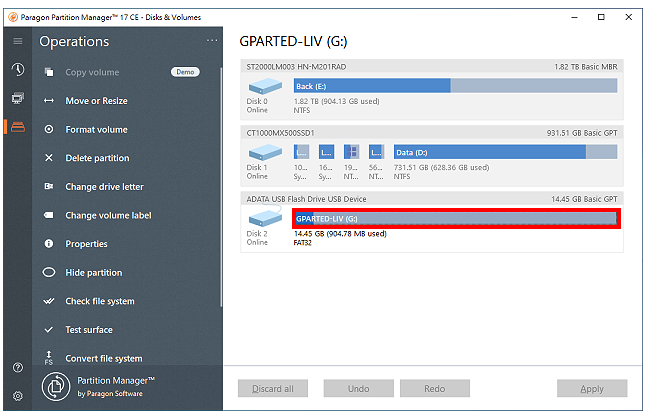Click the Copy volume icon

tap(49, 72)
